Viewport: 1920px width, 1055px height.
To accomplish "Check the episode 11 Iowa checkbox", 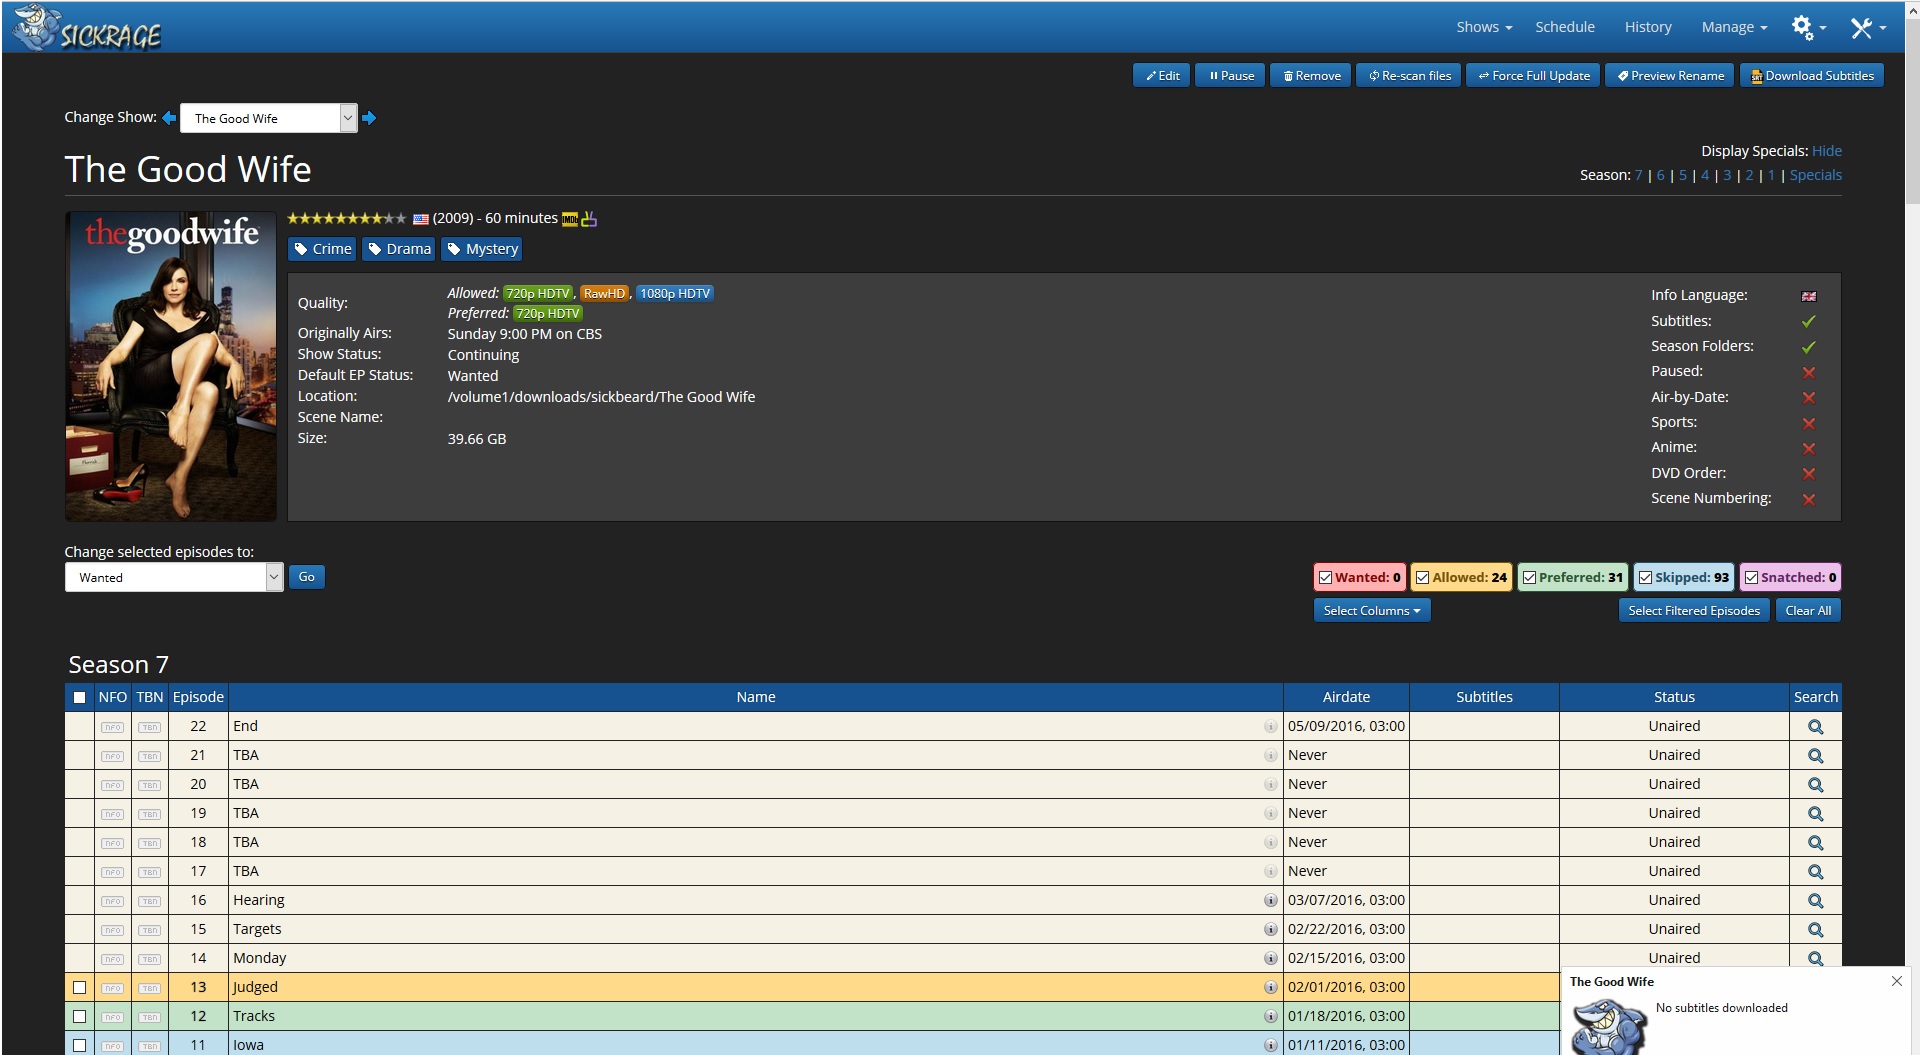I will point(80,1045).
